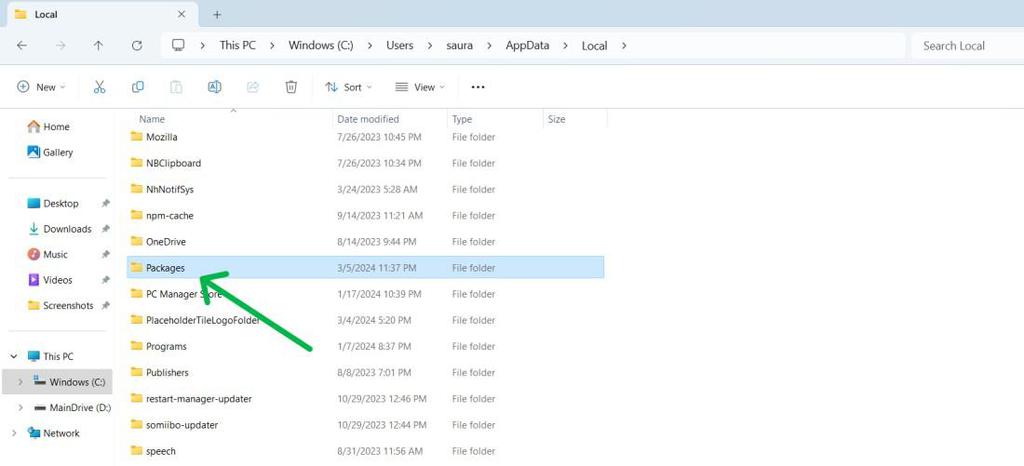The image size is (1024, 466).
Task: Close the Local tab
Action: pos(182,14)
